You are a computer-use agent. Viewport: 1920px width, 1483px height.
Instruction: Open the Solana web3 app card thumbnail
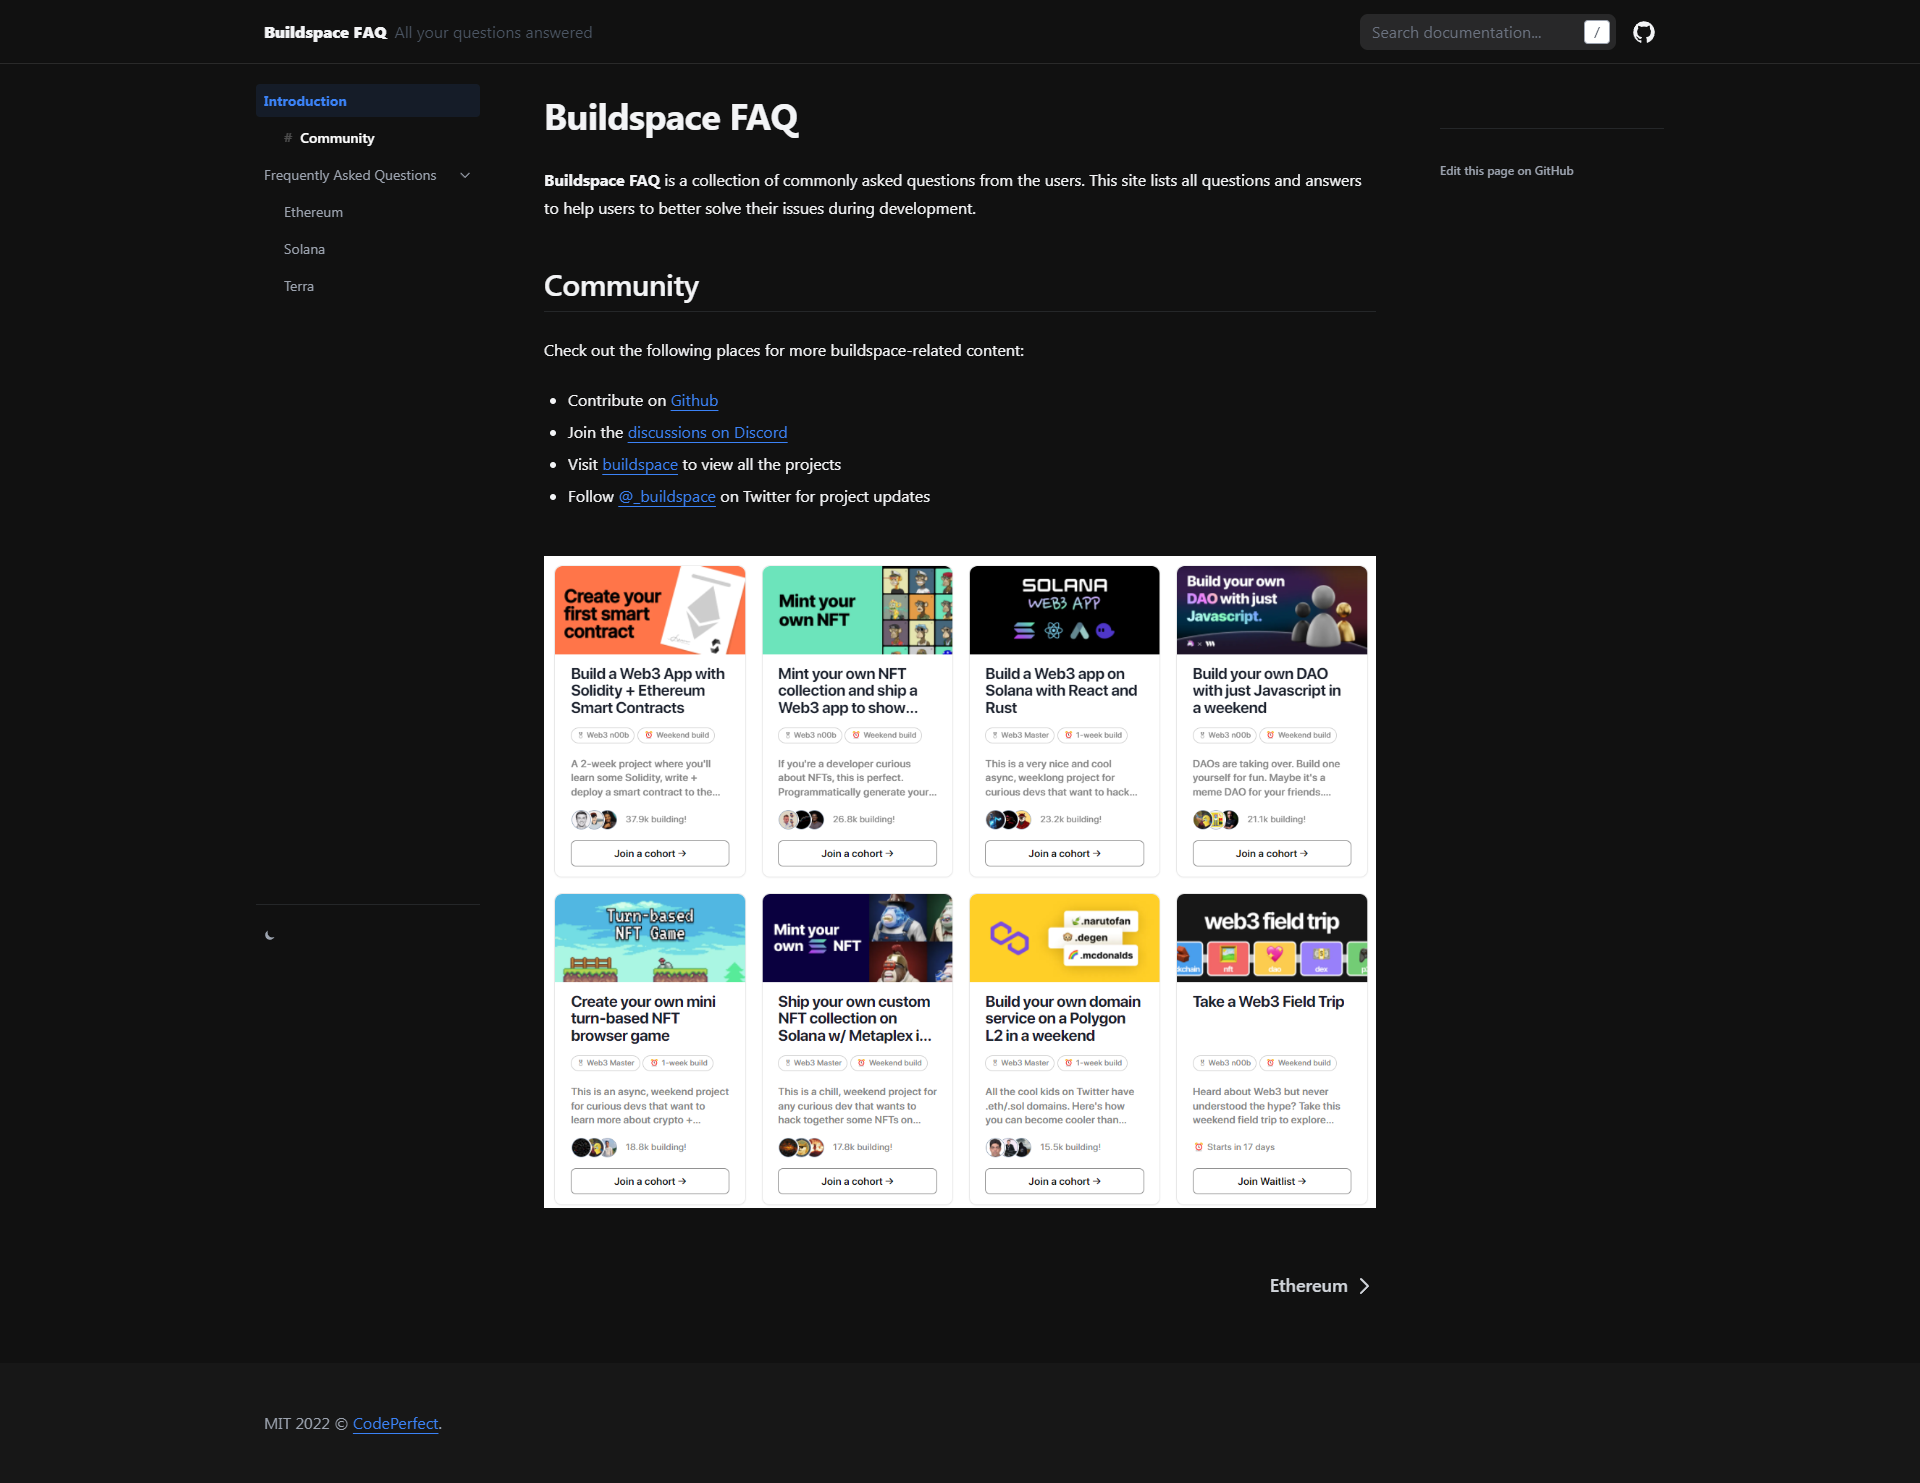(1063, 609)
